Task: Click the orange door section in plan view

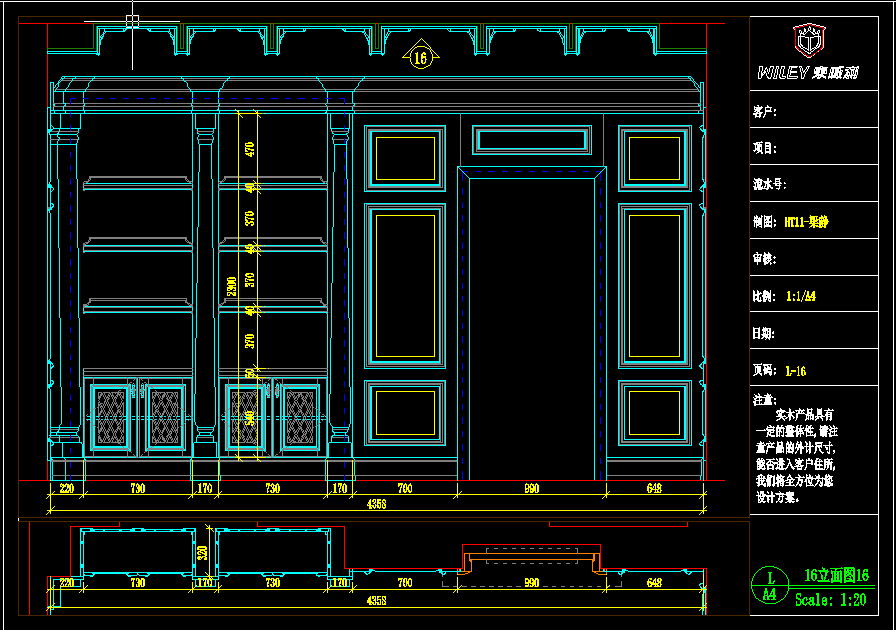Action: pos(531,562)
